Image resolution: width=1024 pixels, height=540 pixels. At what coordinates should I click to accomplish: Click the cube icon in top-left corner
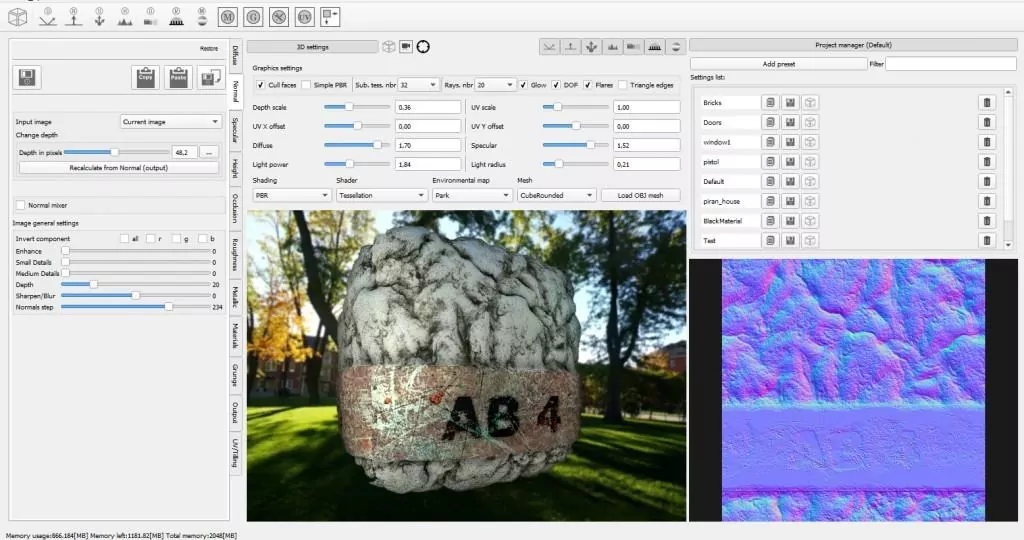click(x=19, y=17)
